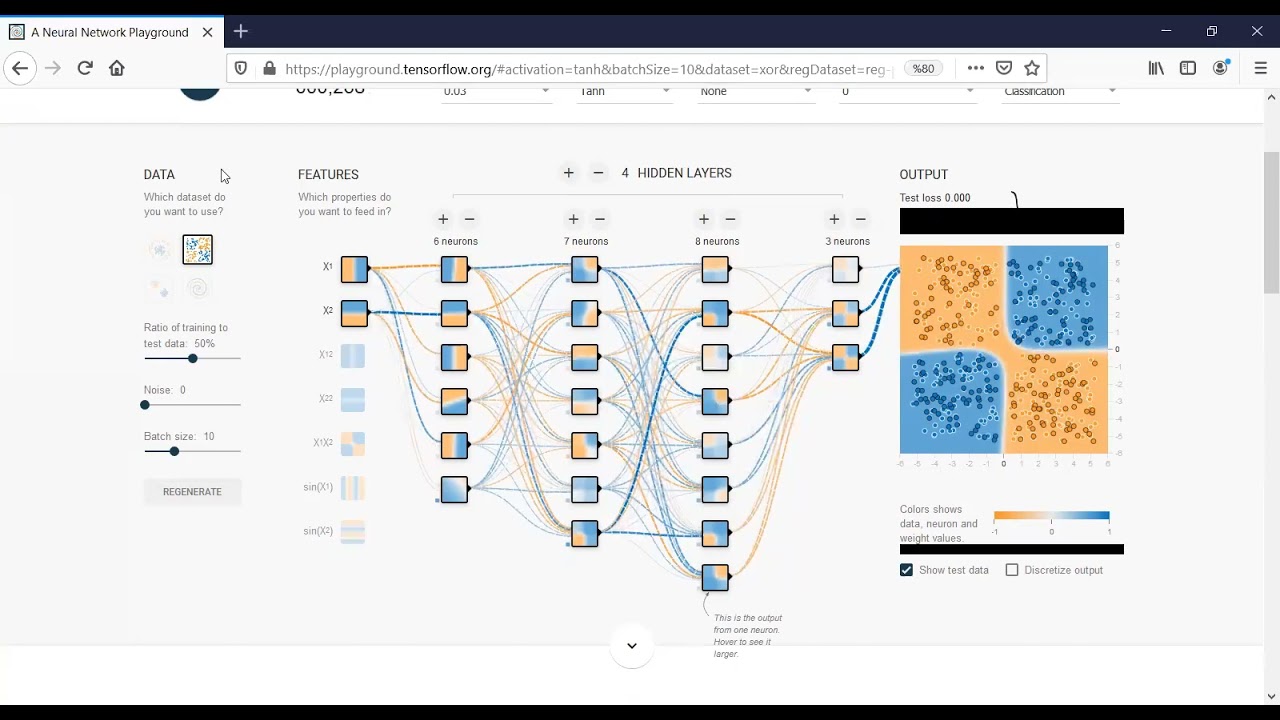
Task: Toggle the X2 input feature
Action: click(354, 313)
